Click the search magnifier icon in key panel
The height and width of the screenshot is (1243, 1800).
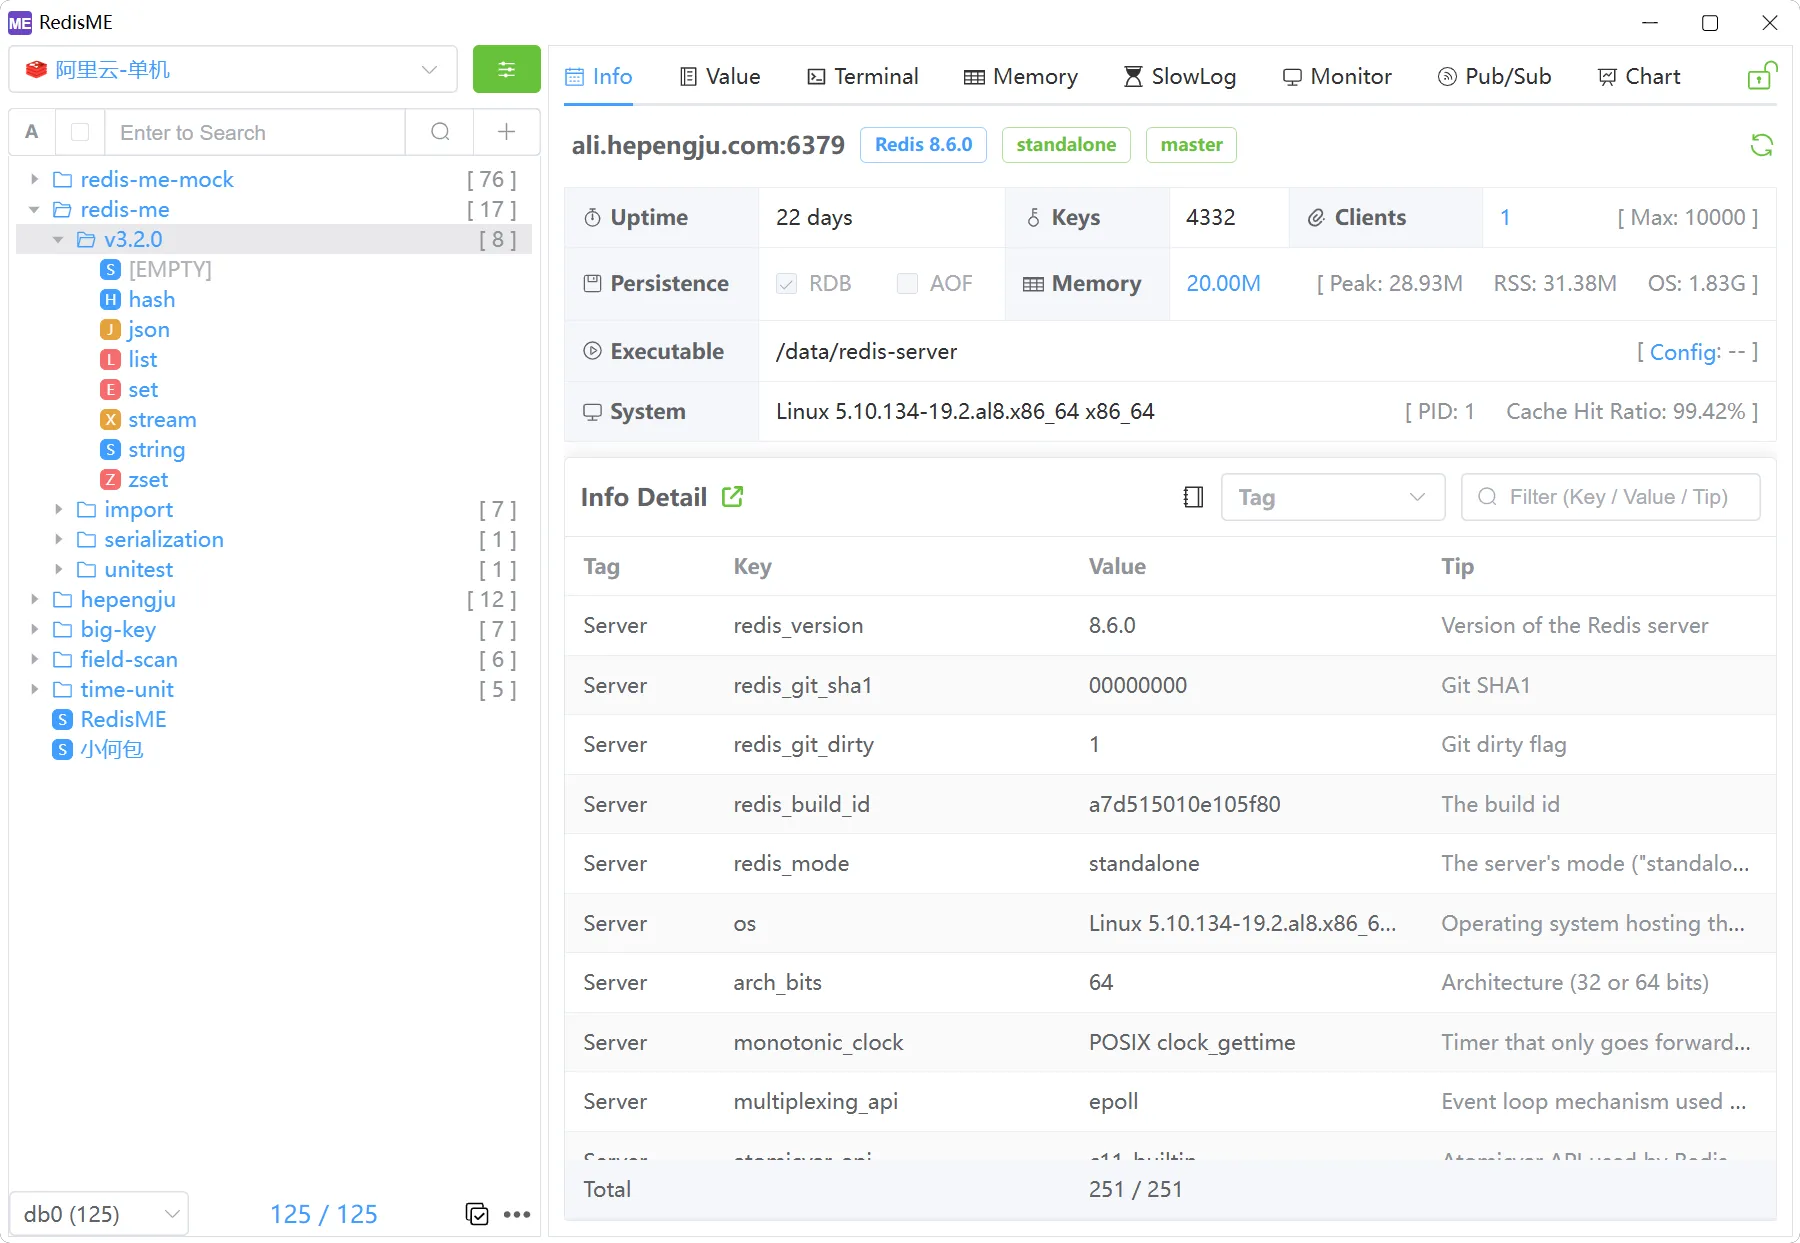pyautogui.click(x=440, y=132)
